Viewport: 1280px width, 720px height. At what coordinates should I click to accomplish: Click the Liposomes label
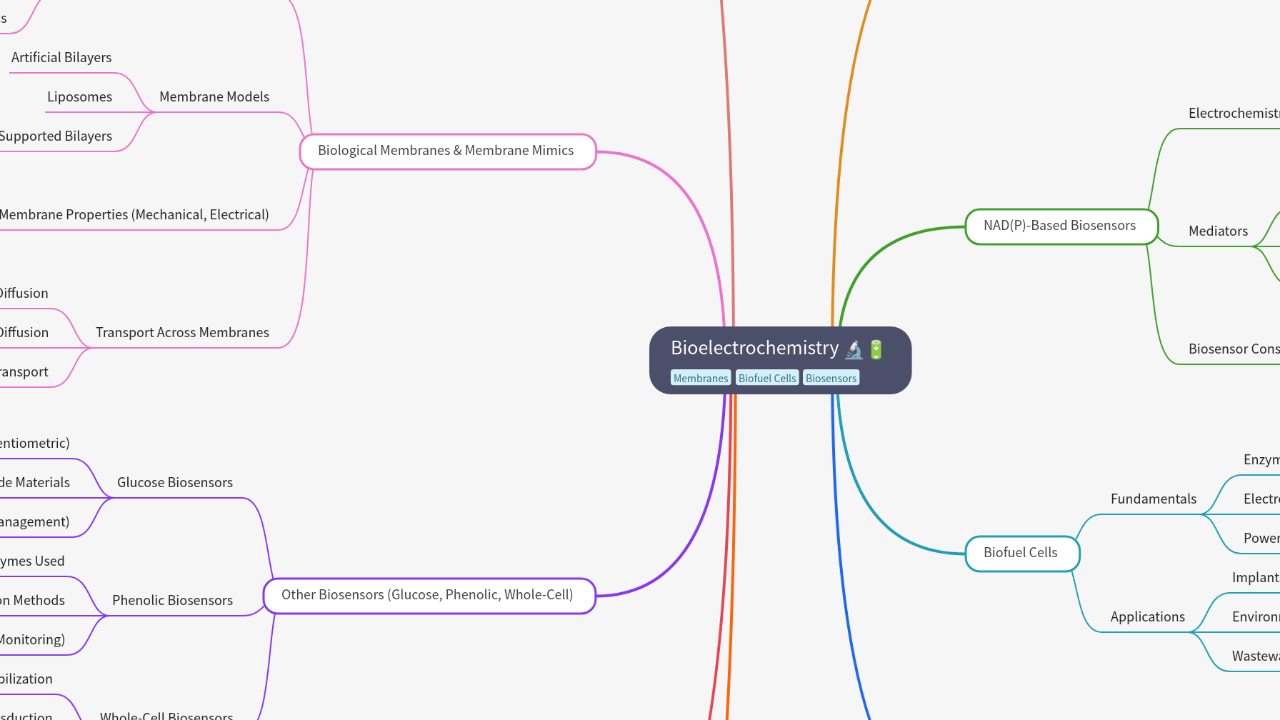pyautogui.click(x=79, y=97)
